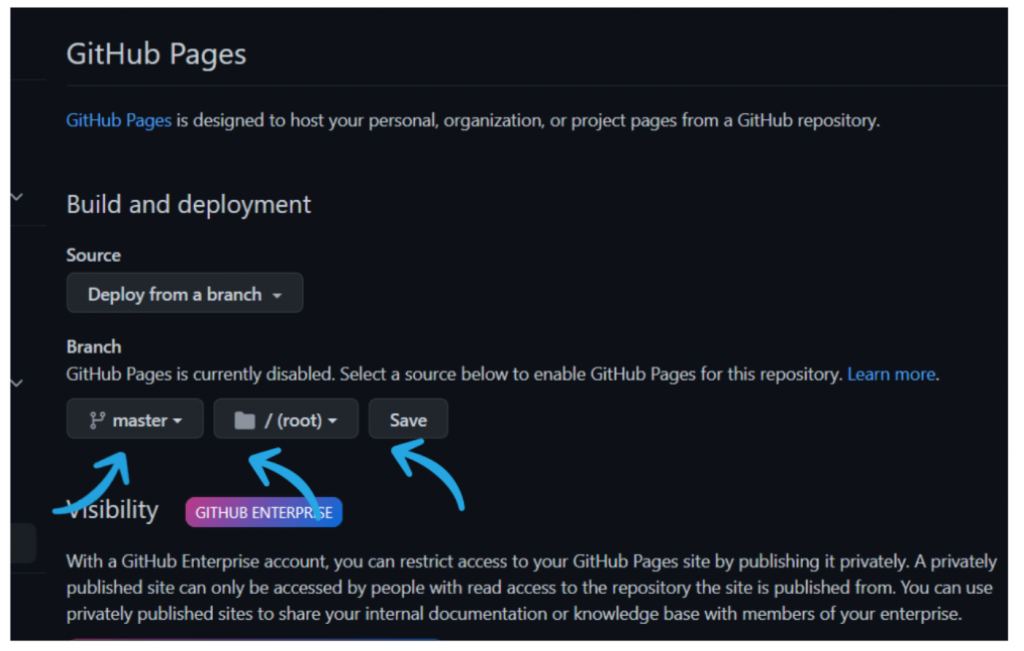Click the 'Source' label
This screenshot has height=651, width=1024.
pos(93,255)
